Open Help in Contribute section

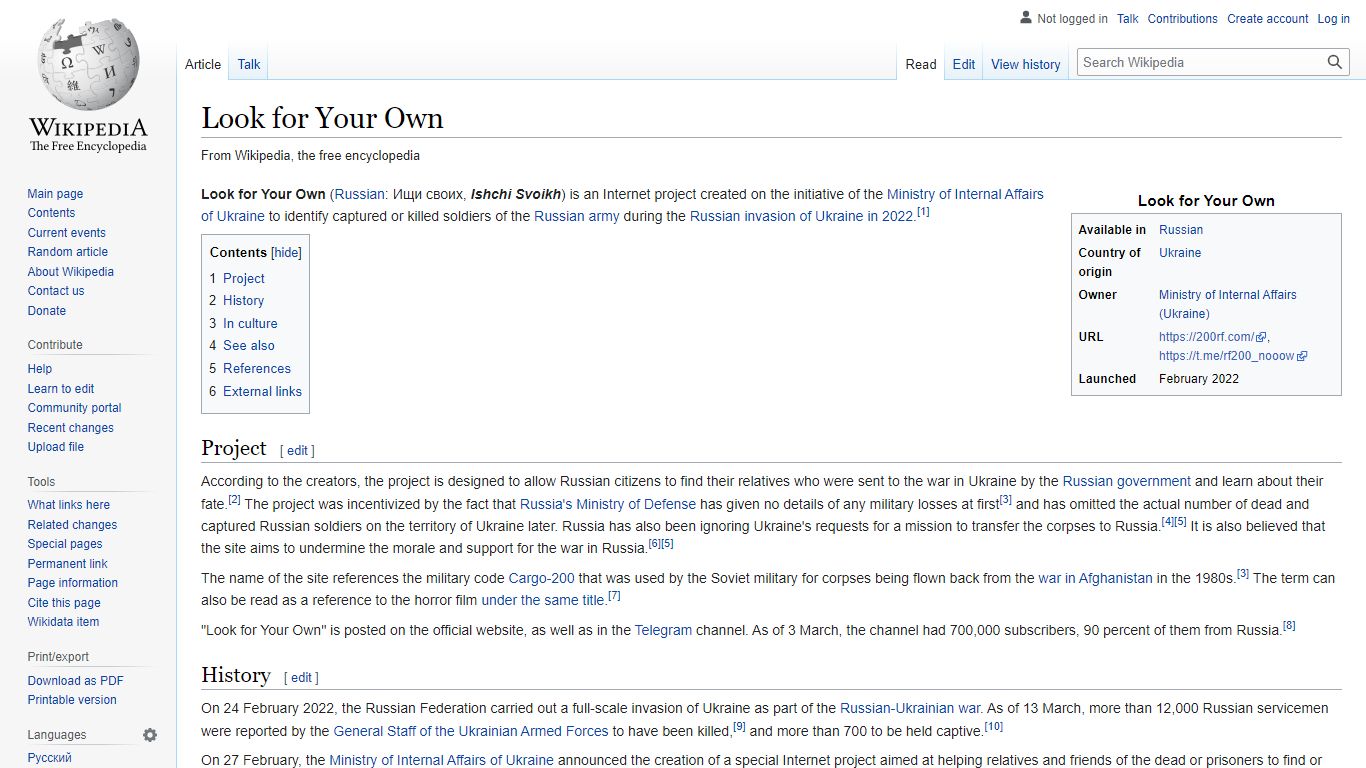tap(40, 369)
